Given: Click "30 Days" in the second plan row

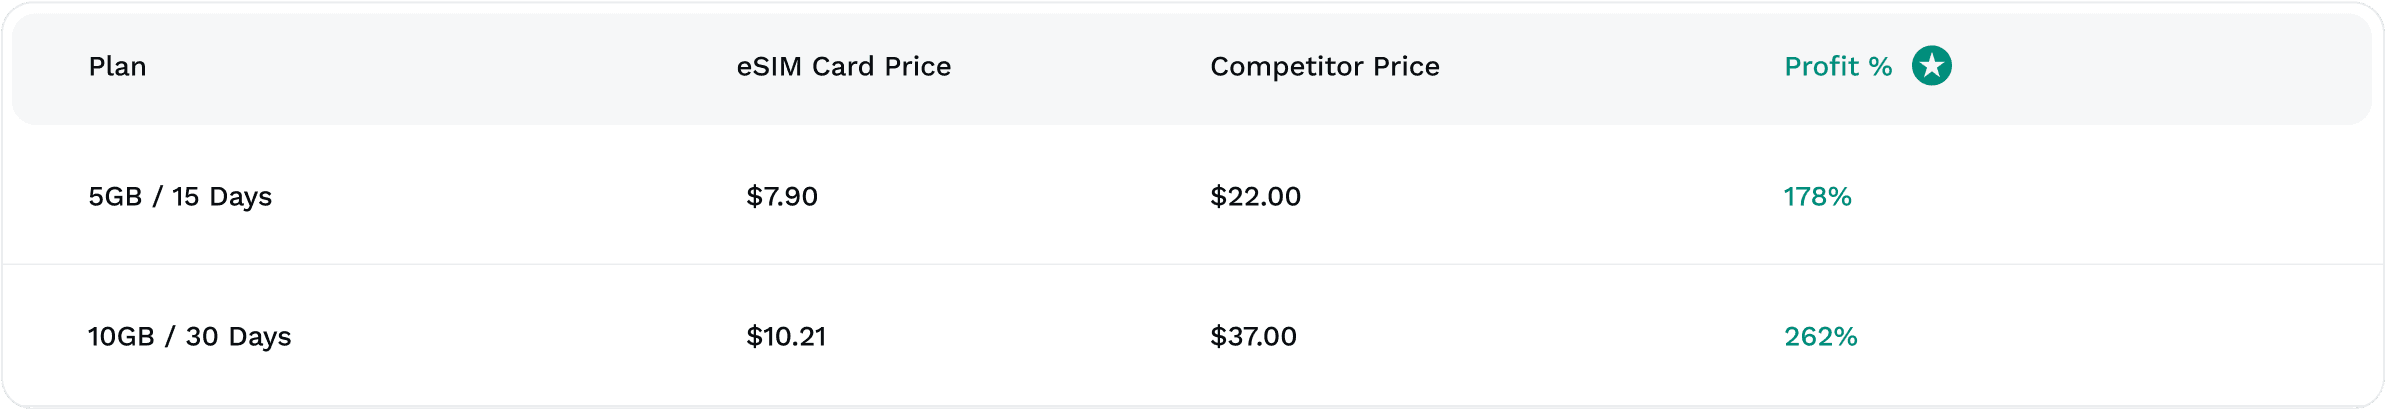Looking at the screenshot, I should tap(238, 336).
